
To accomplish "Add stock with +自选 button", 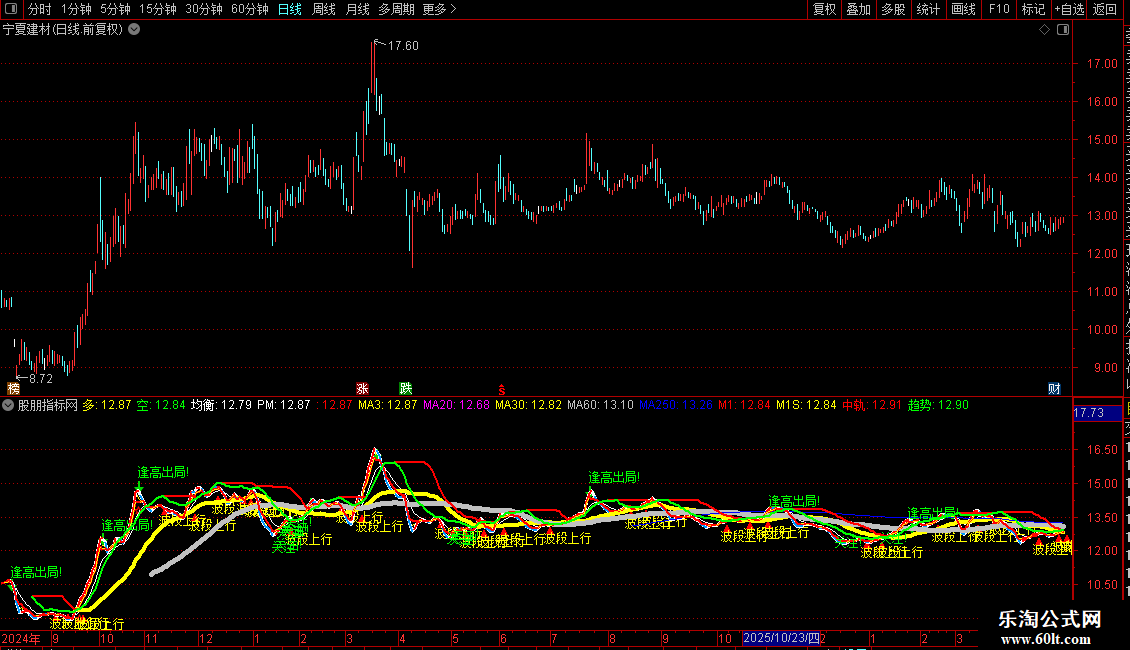I will 1069,9.
